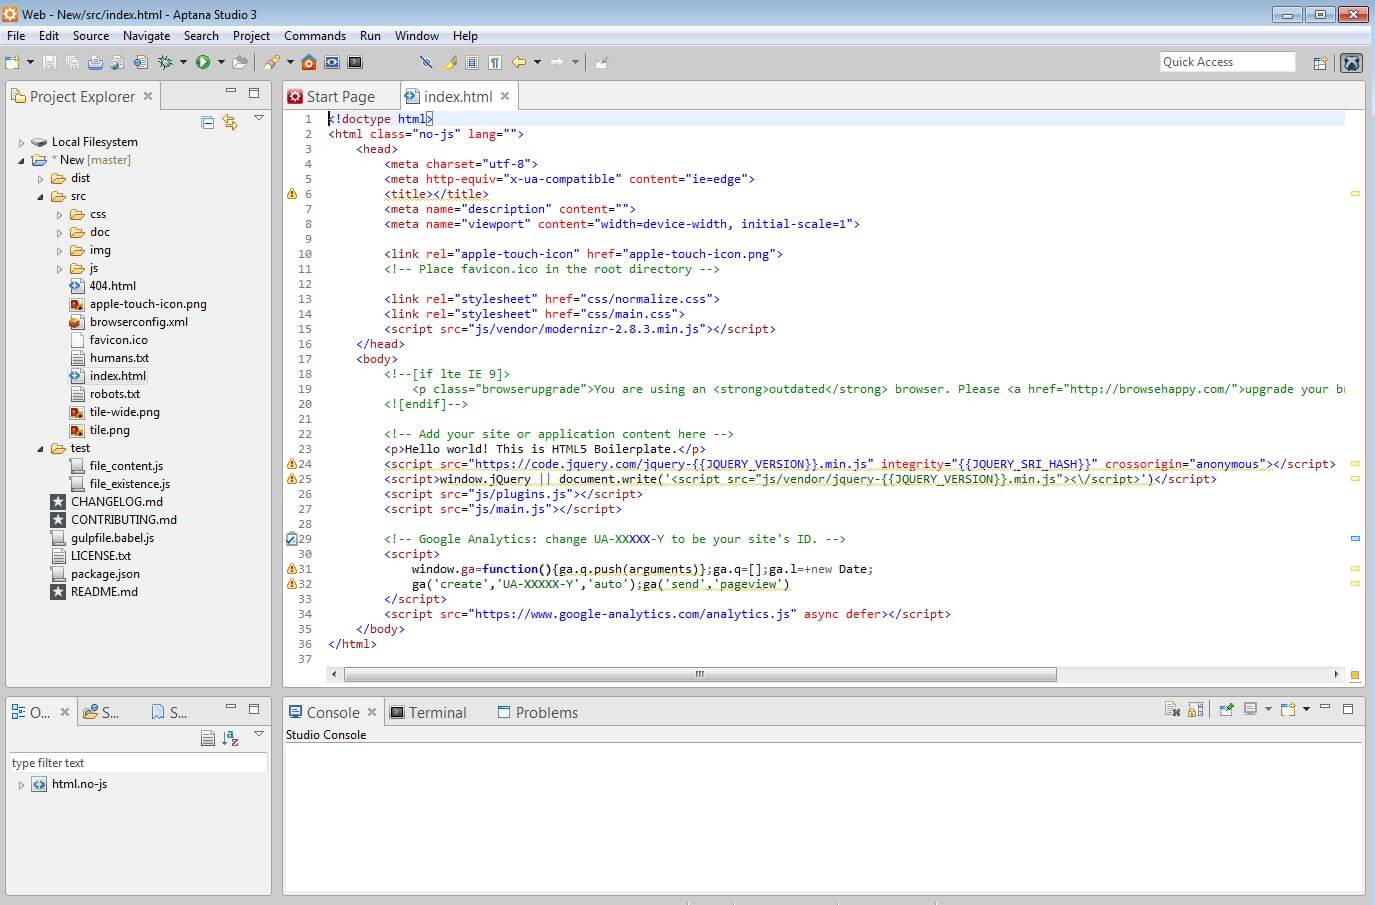Collapse the New [master] project node
The height and width of the screenshot is (905, 1375).
[x=21, y=160]
